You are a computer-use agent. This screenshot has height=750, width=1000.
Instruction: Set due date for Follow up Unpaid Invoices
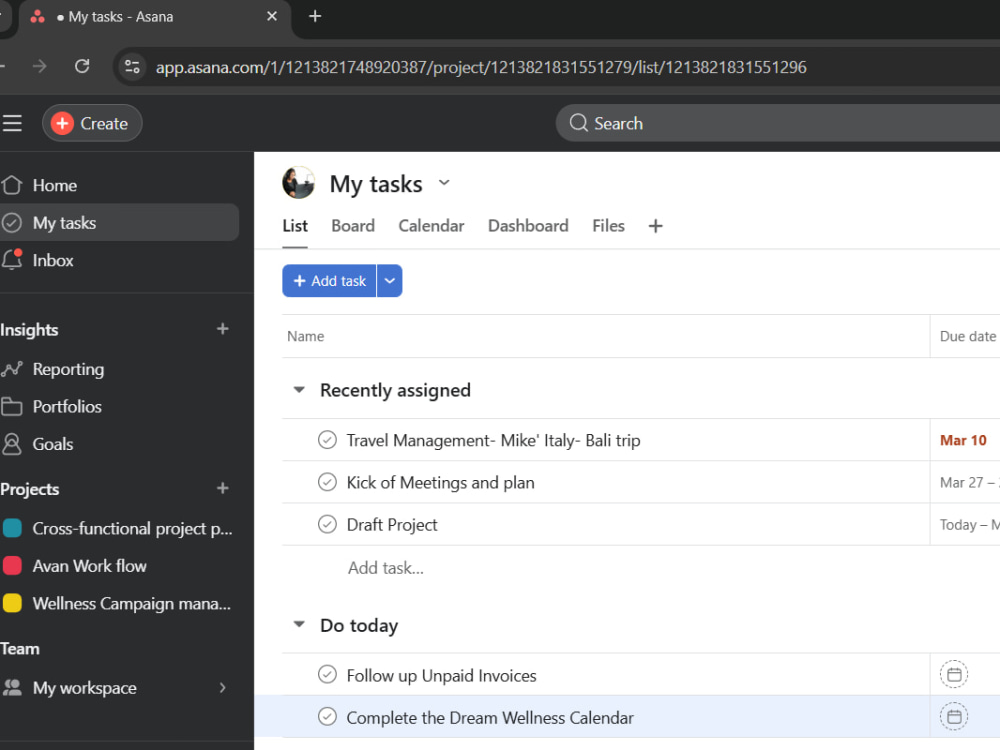(954, 675)
